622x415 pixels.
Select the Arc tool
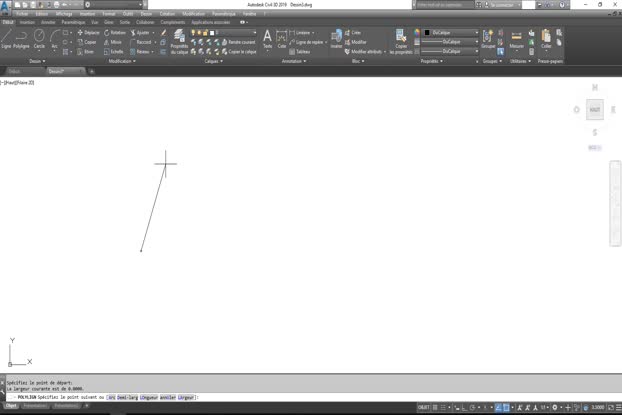[x=55, y=39]
